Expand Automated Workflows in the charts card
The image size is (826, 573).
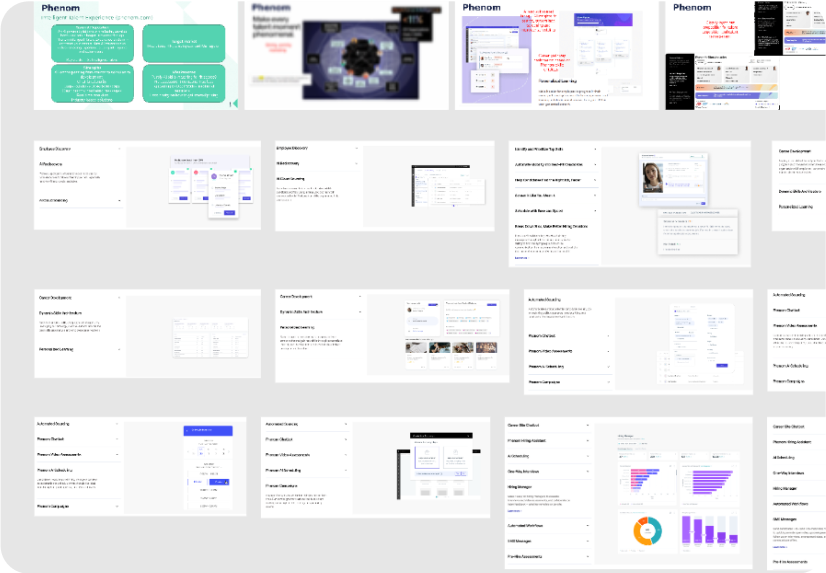click(548, 525)
